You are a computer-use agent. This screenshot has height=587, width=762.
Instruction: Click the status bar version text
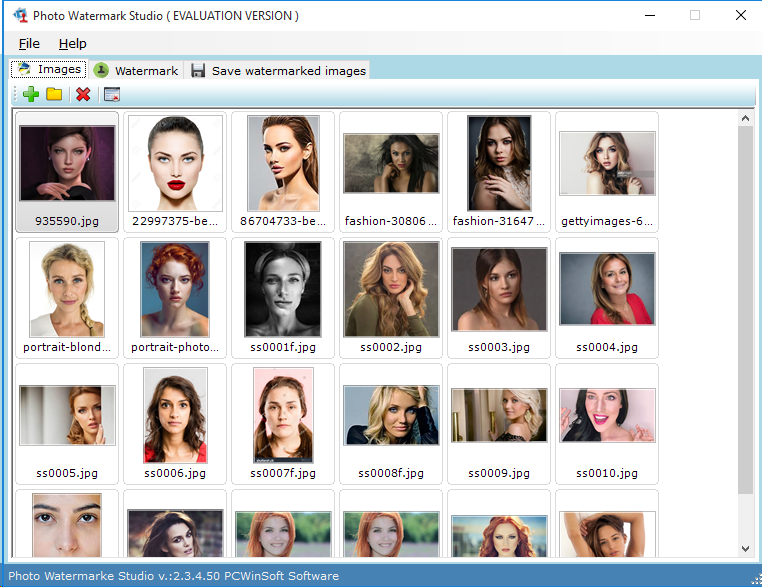click(x=173, y=576)
